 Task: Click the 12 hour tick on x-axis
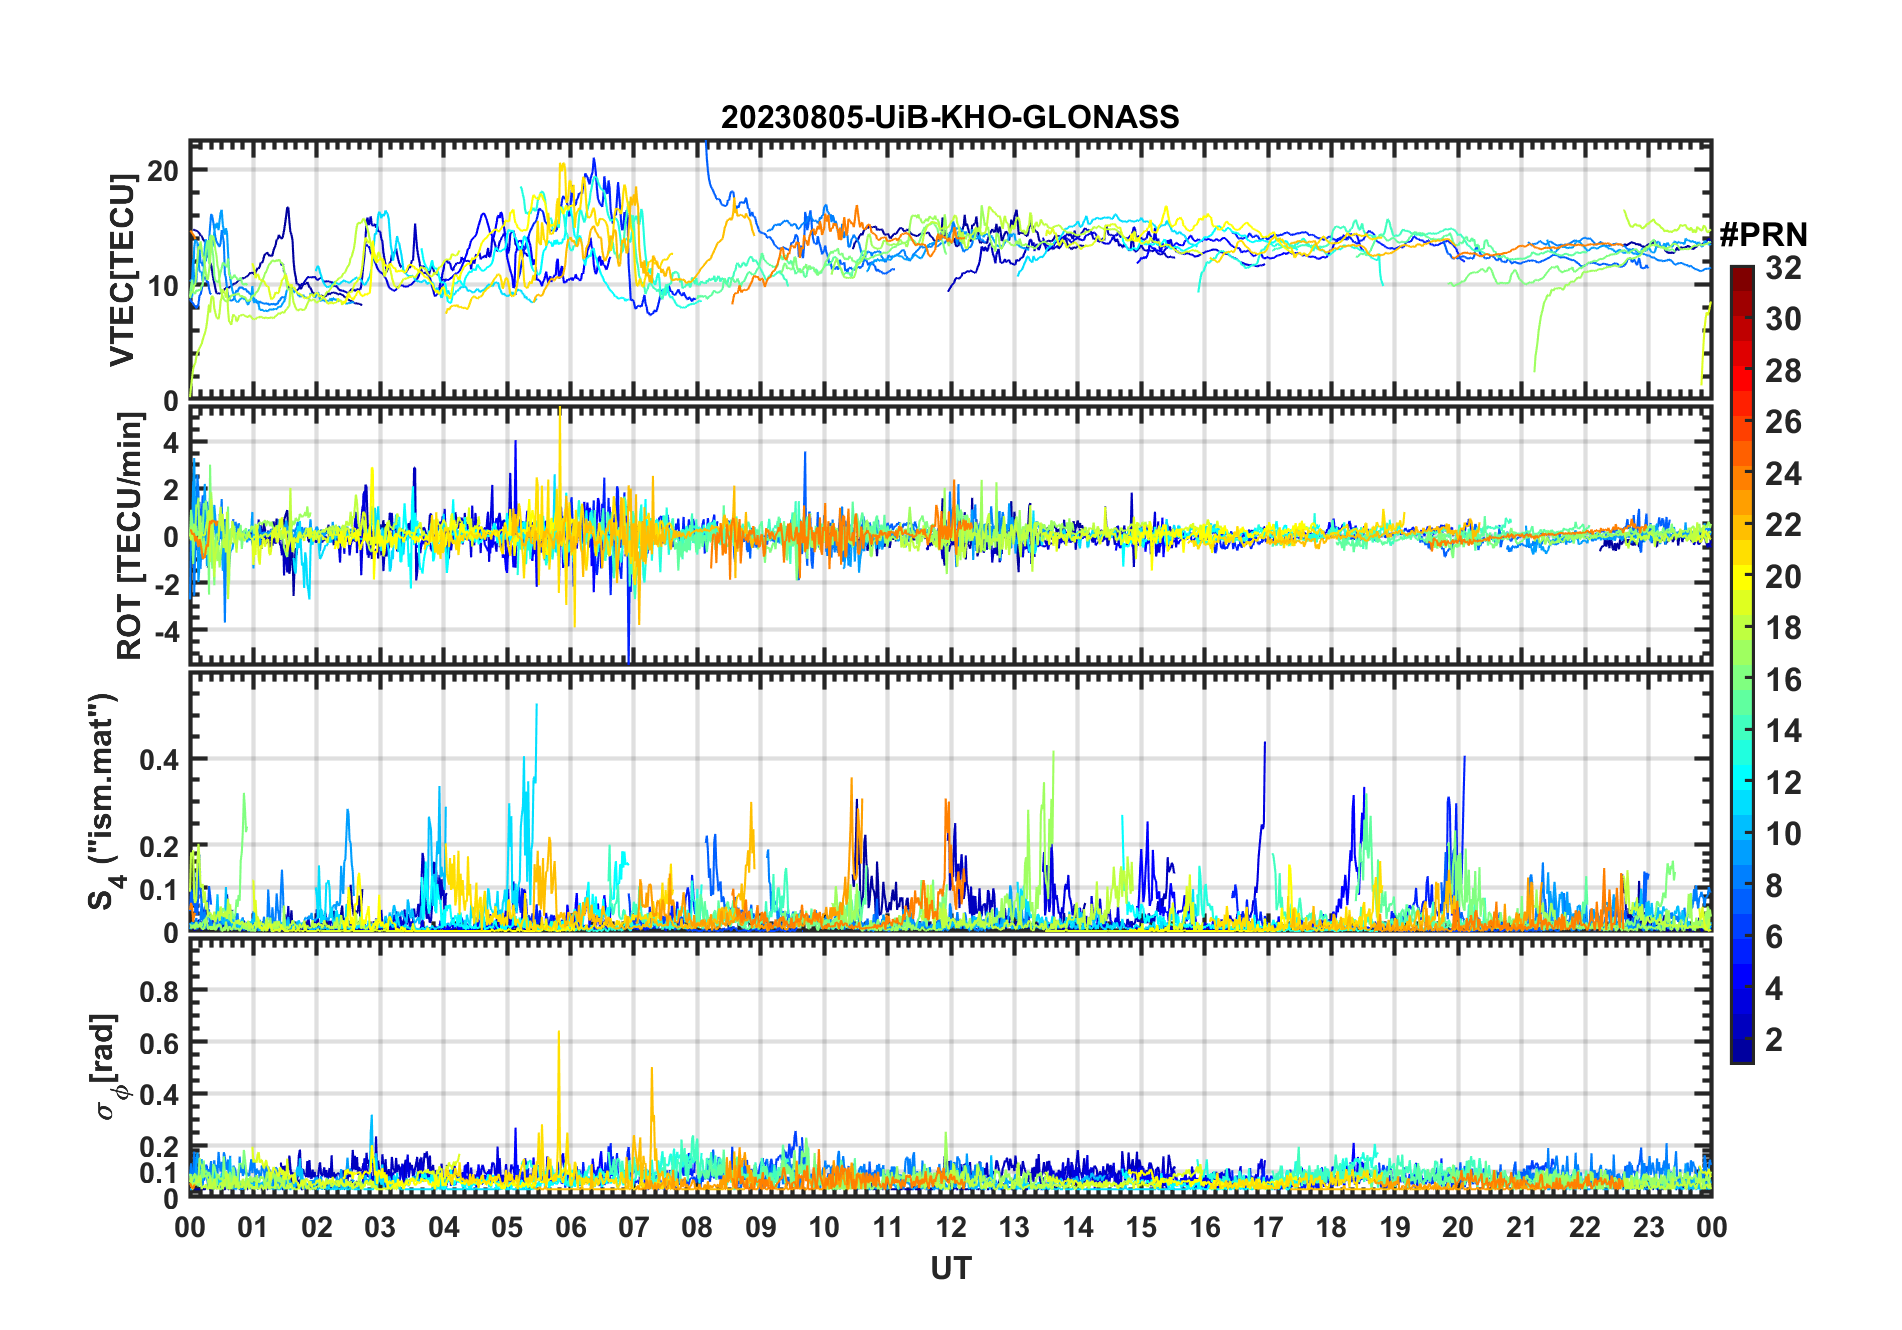click(x=951, y=1227)
